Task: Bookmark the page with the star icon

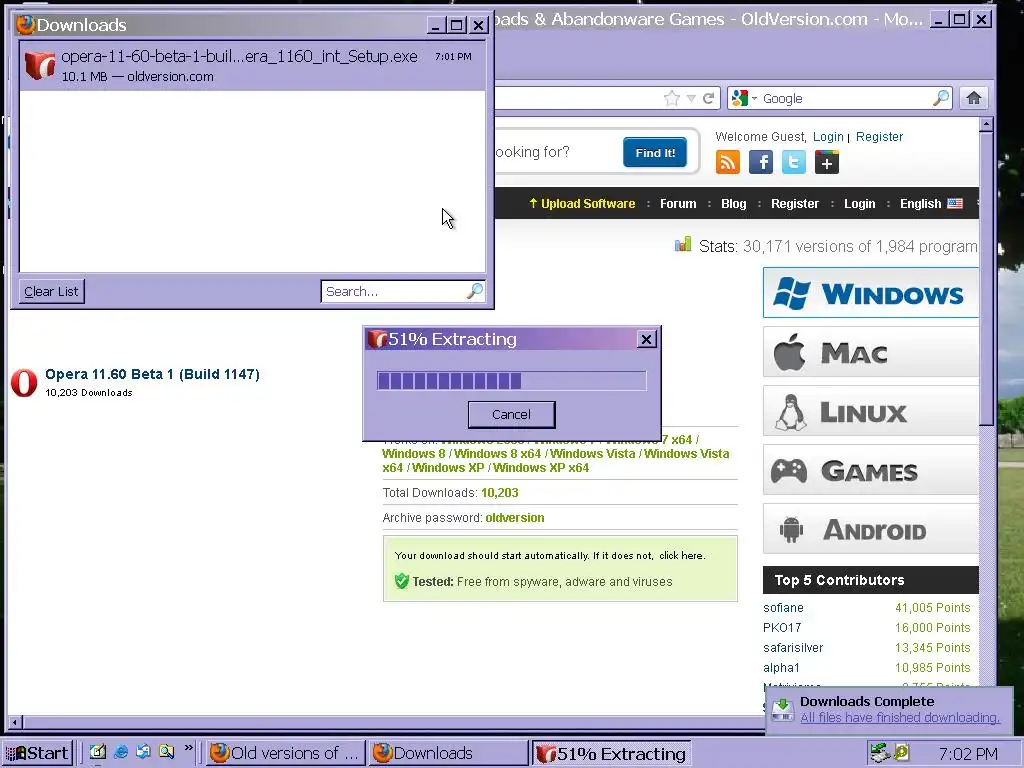Action: pyautogui.click(x=671, y=99)
